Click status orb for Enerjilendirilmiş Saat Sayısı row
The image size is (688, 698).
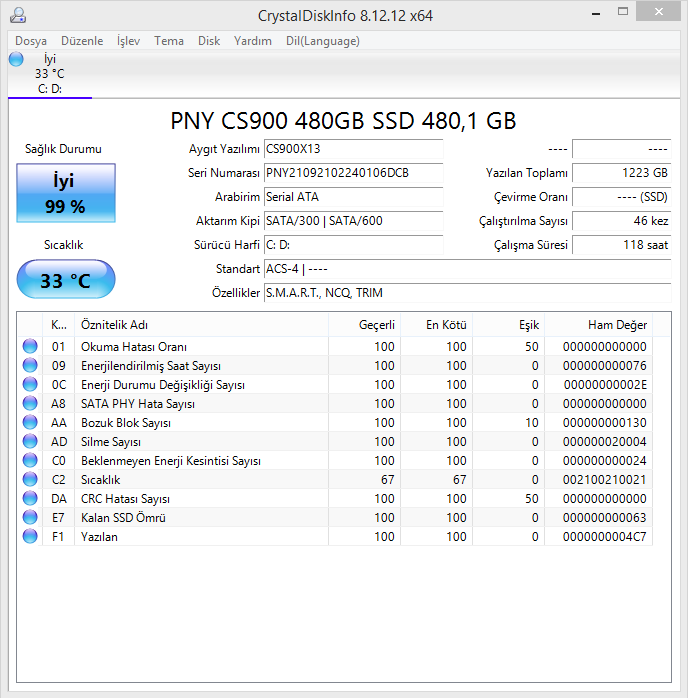click(30, 365)
